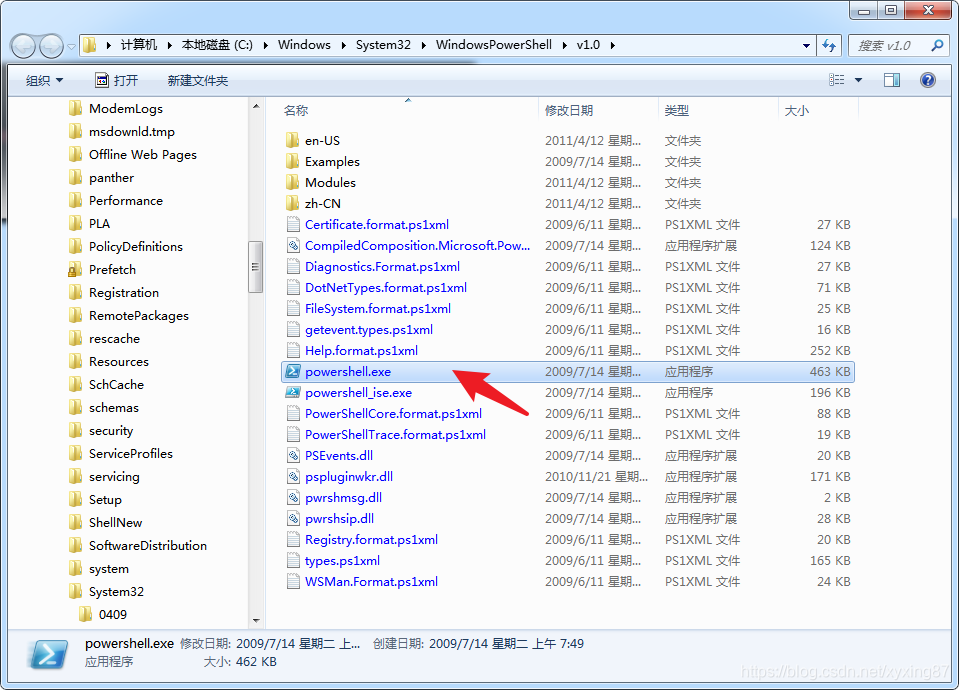The width and height of the screenshot is (959, 690).
Task: Toggle the preview pane
Action: tap(890, 80)
